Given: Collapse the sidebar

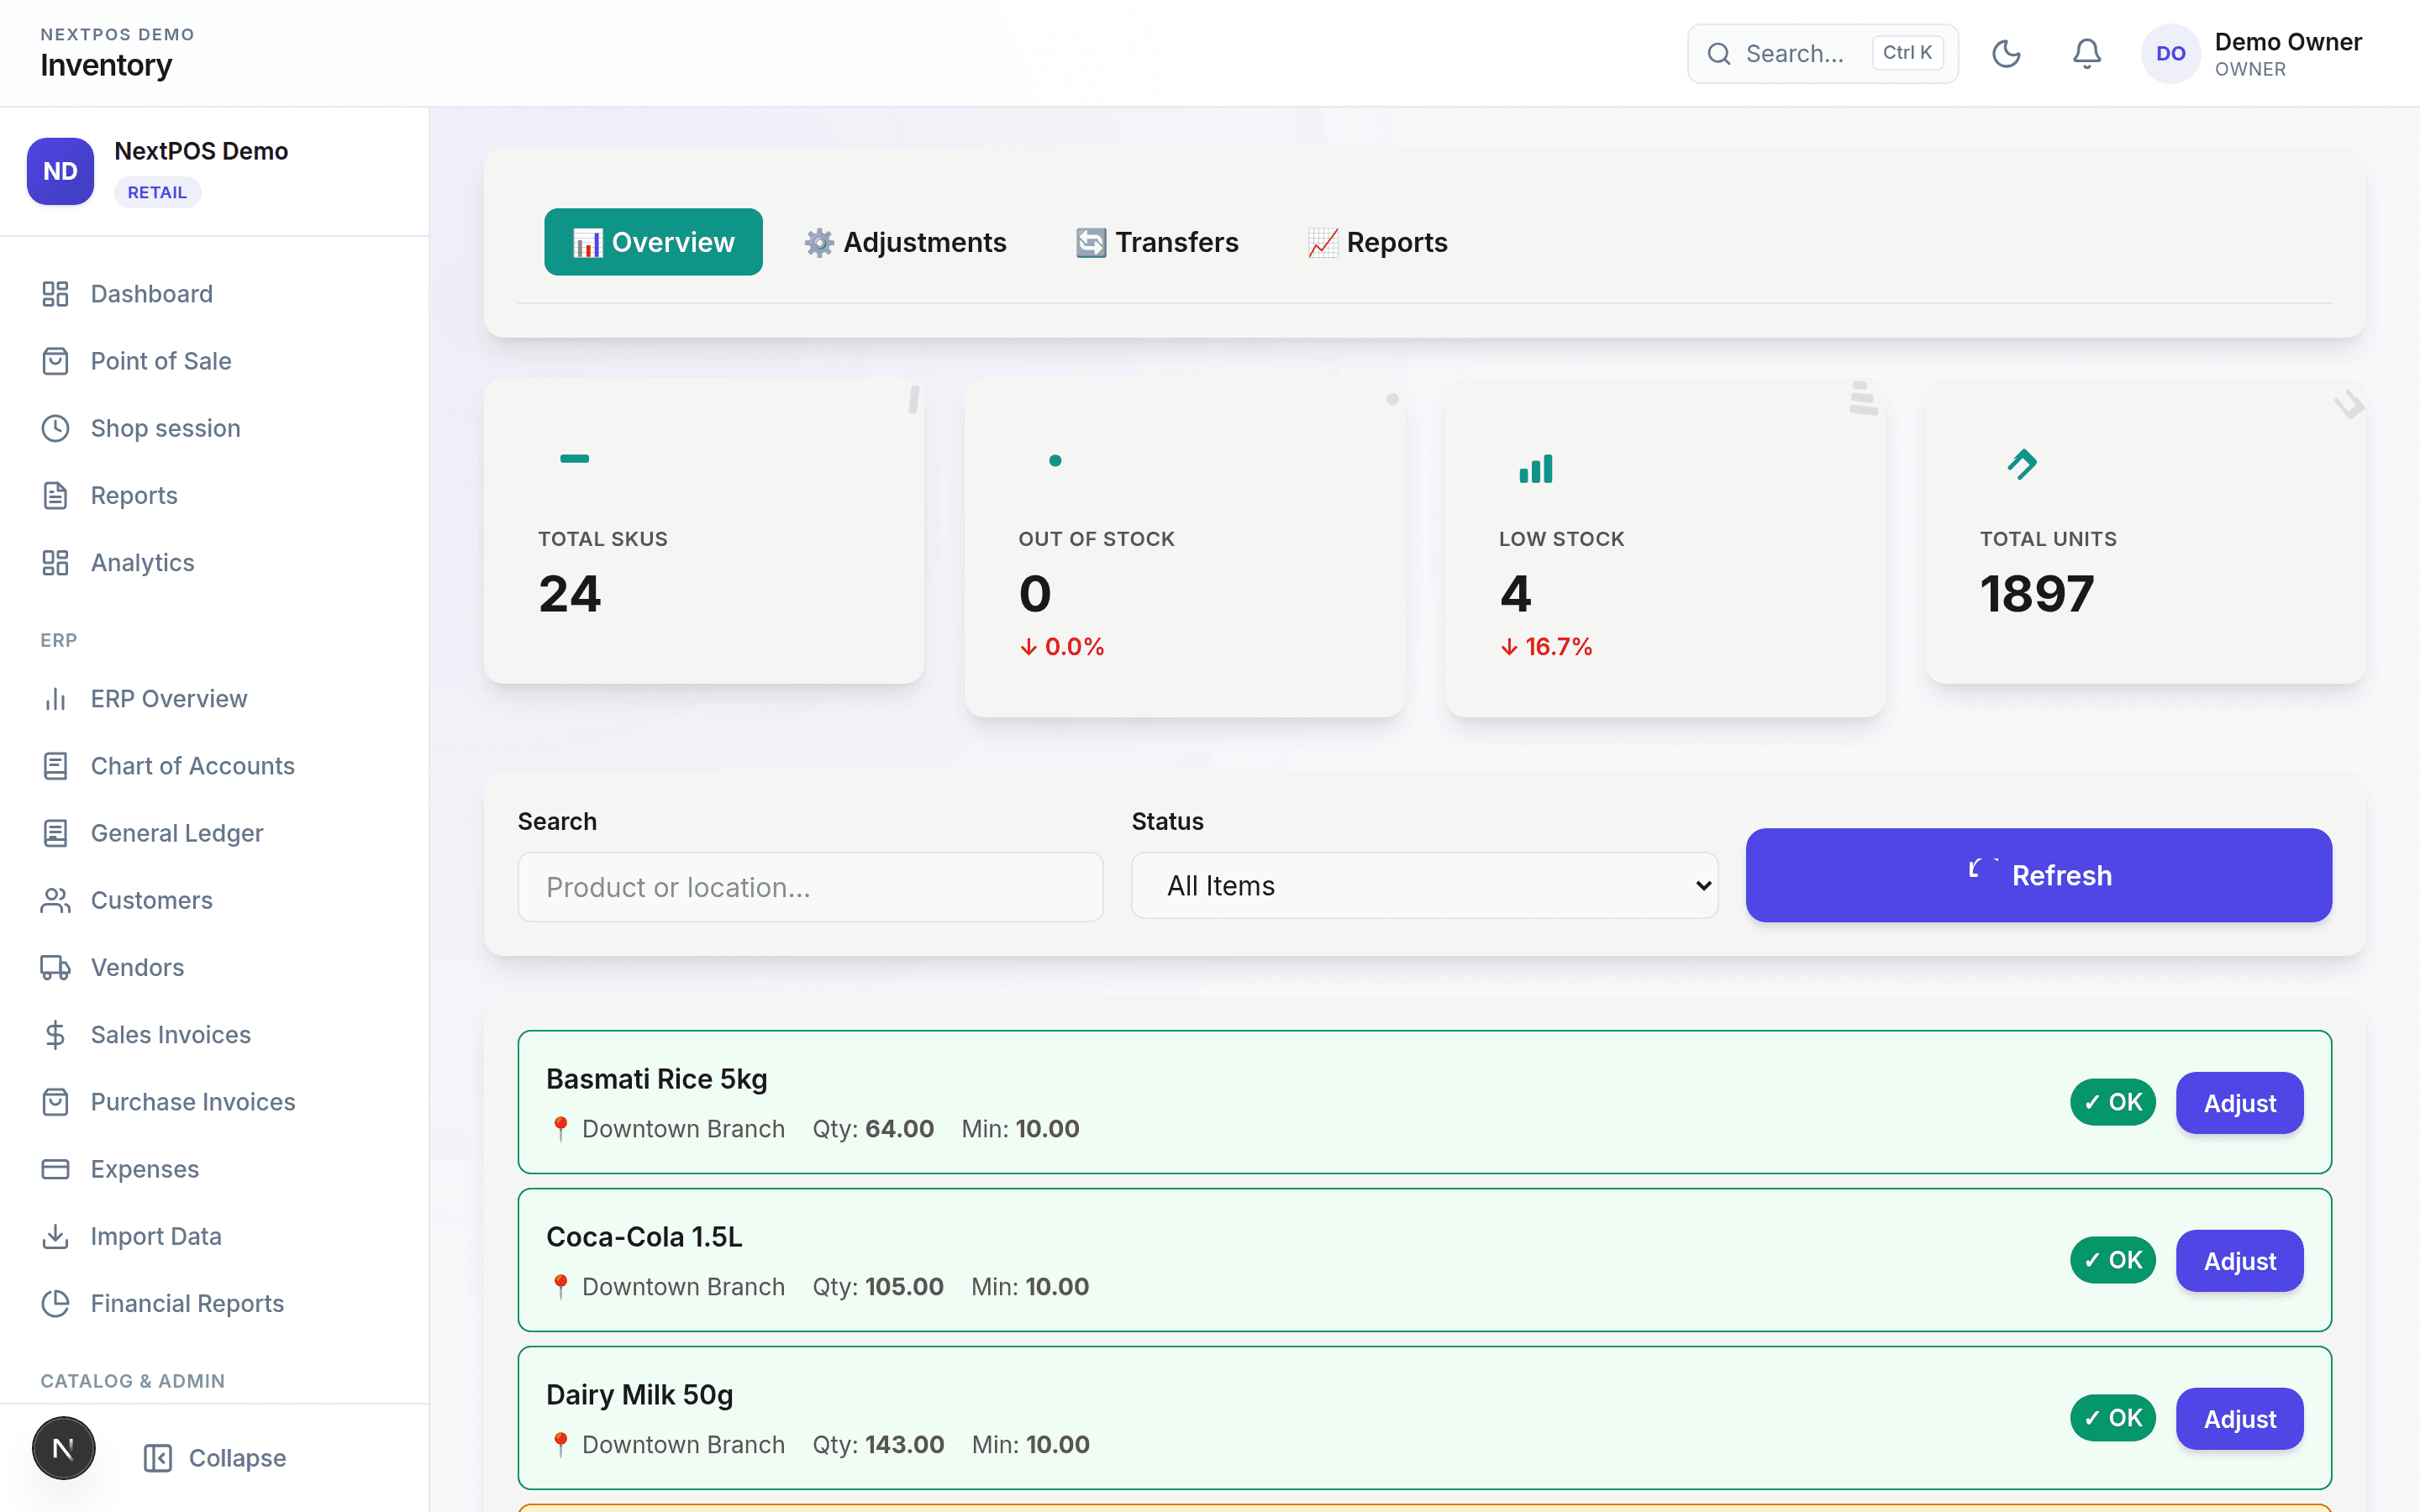Looking at the screenshot, I should tap(214, 1458).
